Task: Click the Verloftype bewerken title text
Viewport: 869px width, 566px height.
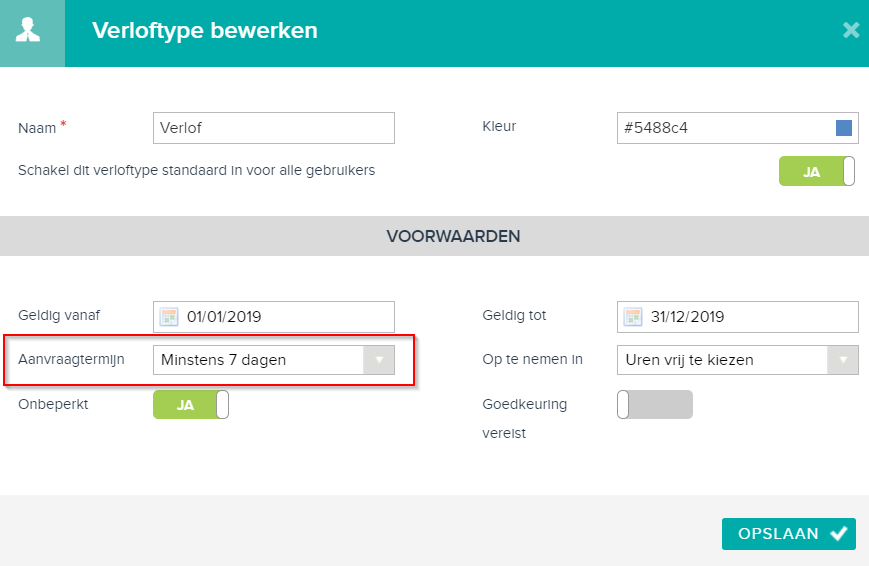Action: coord(205,30)
